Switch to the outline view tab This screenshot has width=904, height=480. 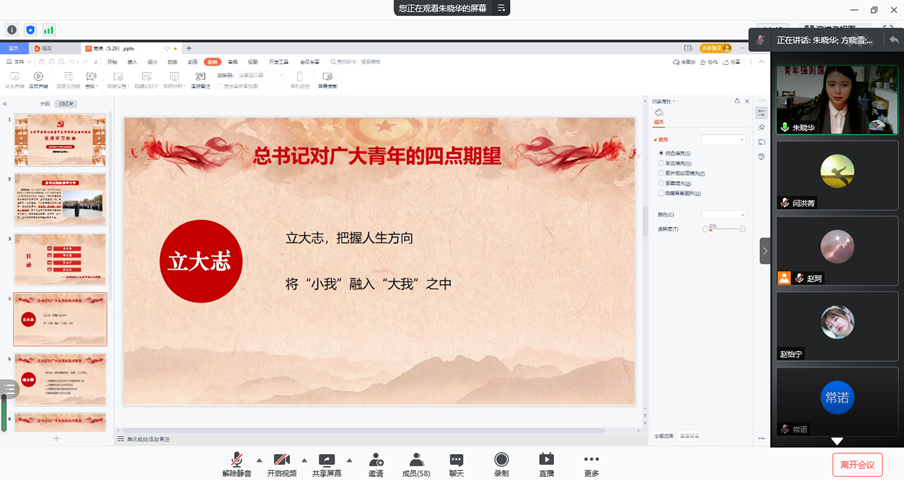[x=44, y=103]
